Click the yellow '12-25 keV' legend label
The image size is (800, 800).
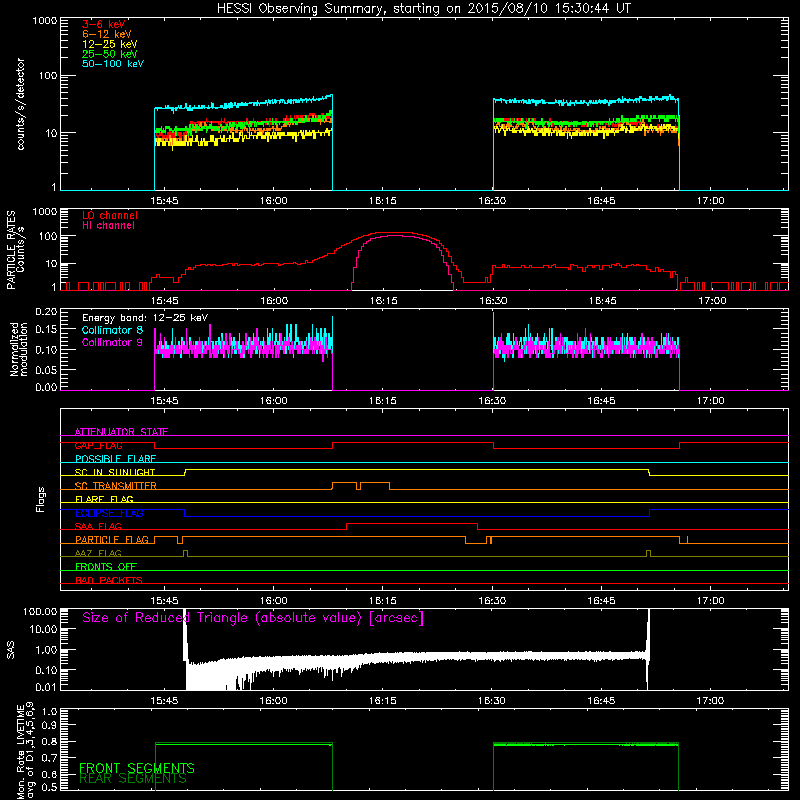pyautogui.click(x=110, y=44)
